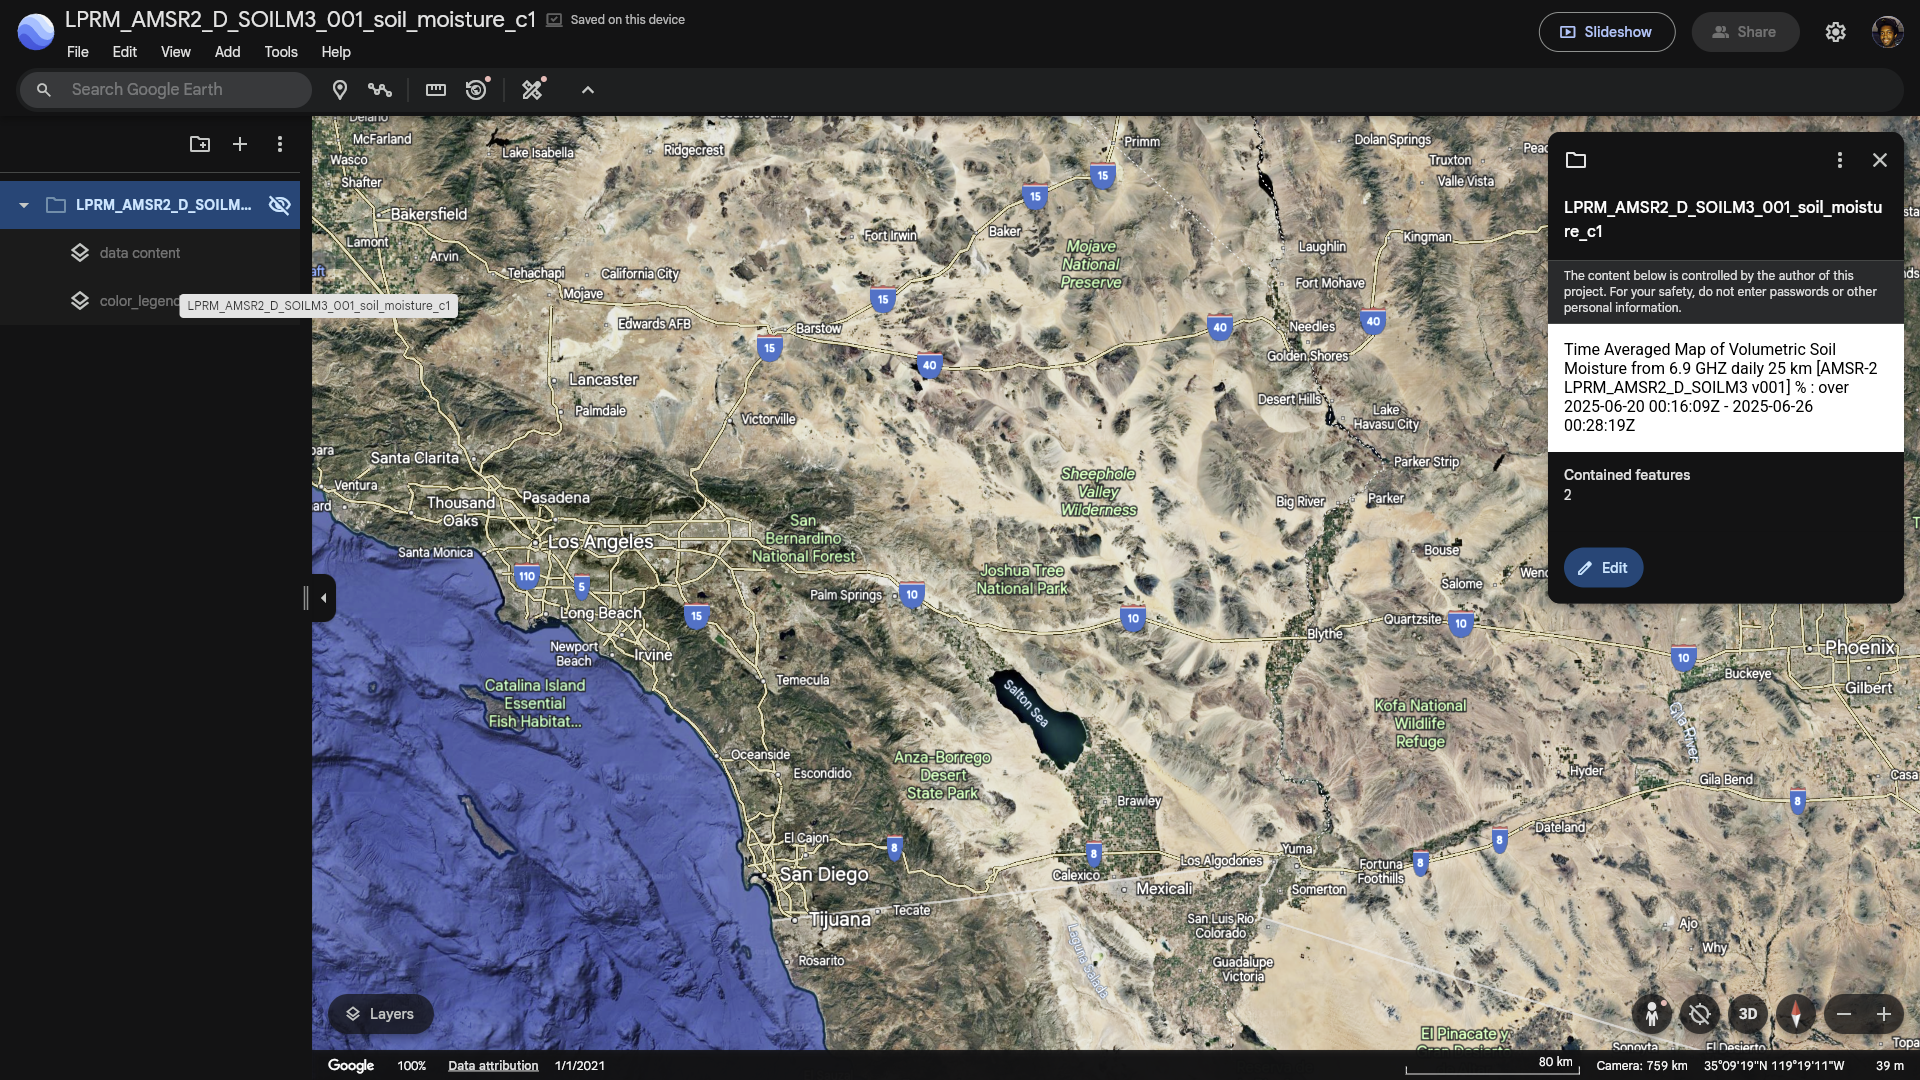Image resolution: width=1920 pixels, height=1080 pixels.
Task: Zoom in with the plus button
Action: 1884,1014
